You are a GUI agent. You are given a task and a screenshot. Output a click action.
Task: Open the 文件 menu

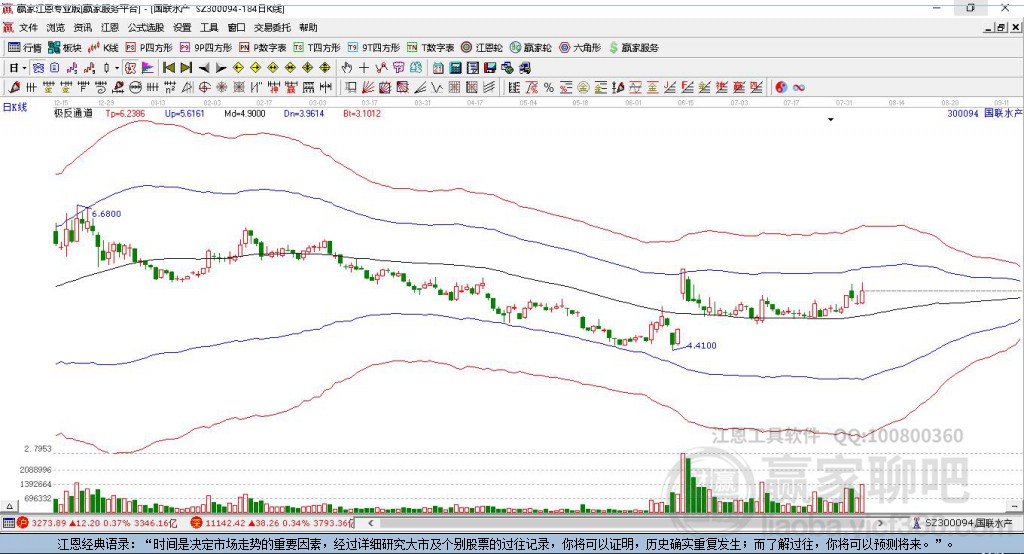tap(29, 27)
